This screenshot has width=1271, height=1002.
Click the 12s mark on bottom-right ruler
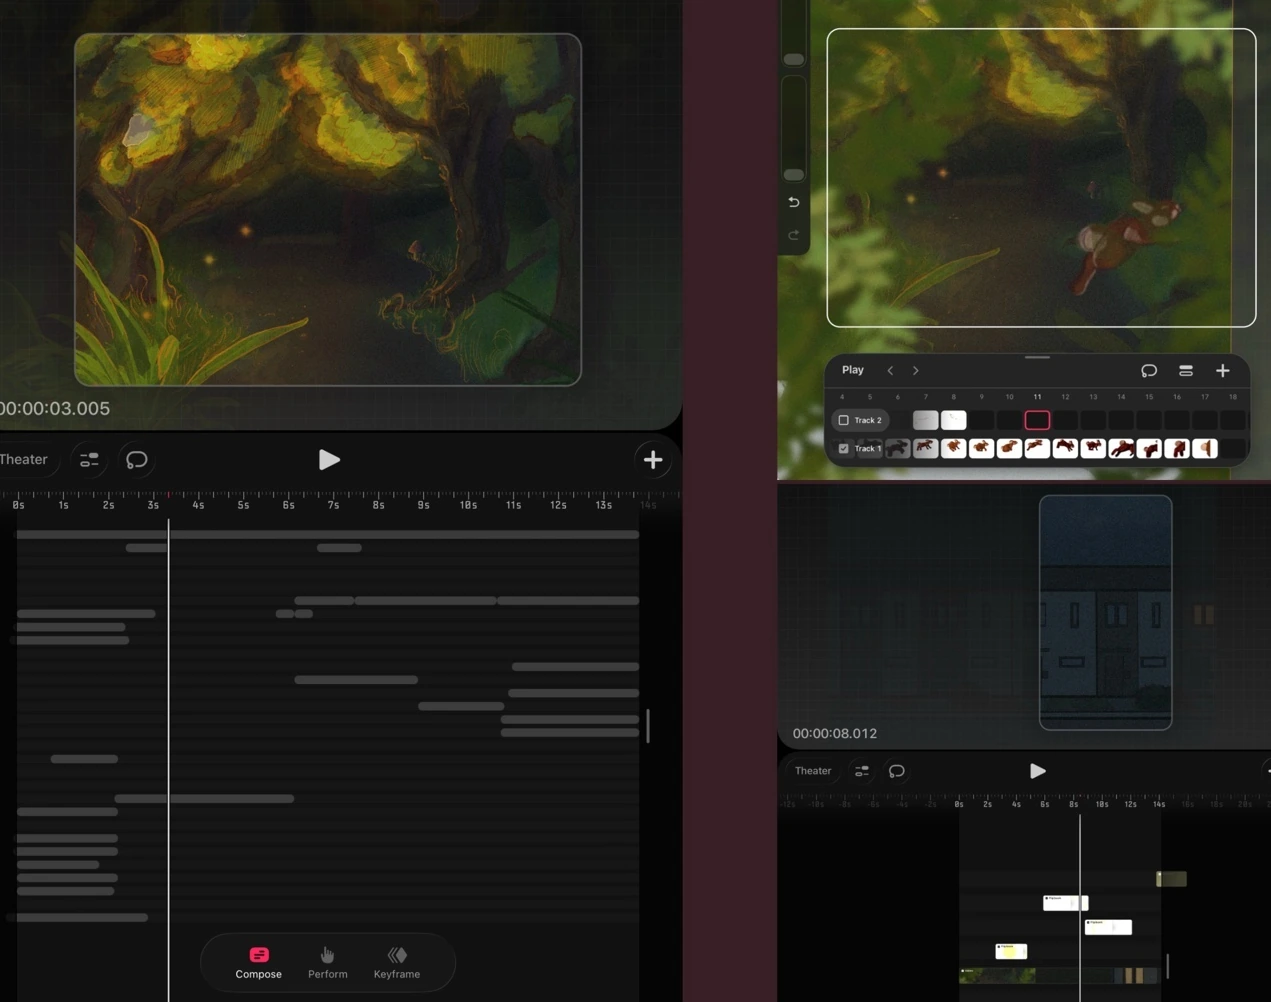1130,804
